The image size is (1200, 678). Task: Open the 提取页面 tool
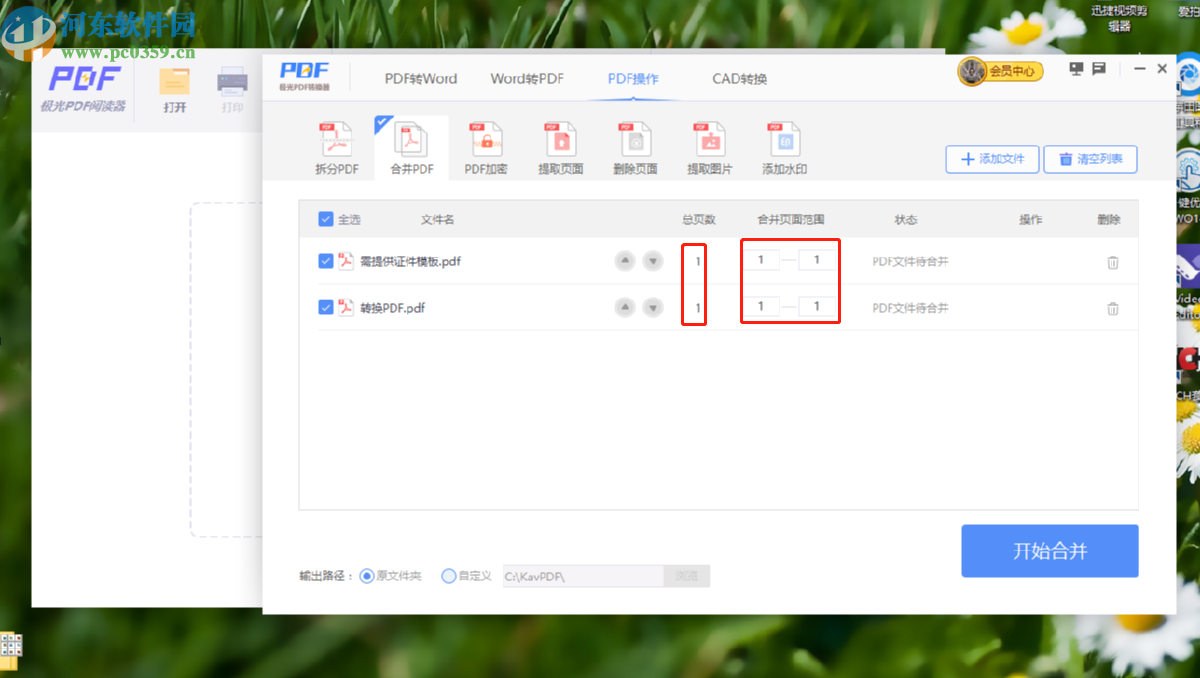click(x=560, y=146)
